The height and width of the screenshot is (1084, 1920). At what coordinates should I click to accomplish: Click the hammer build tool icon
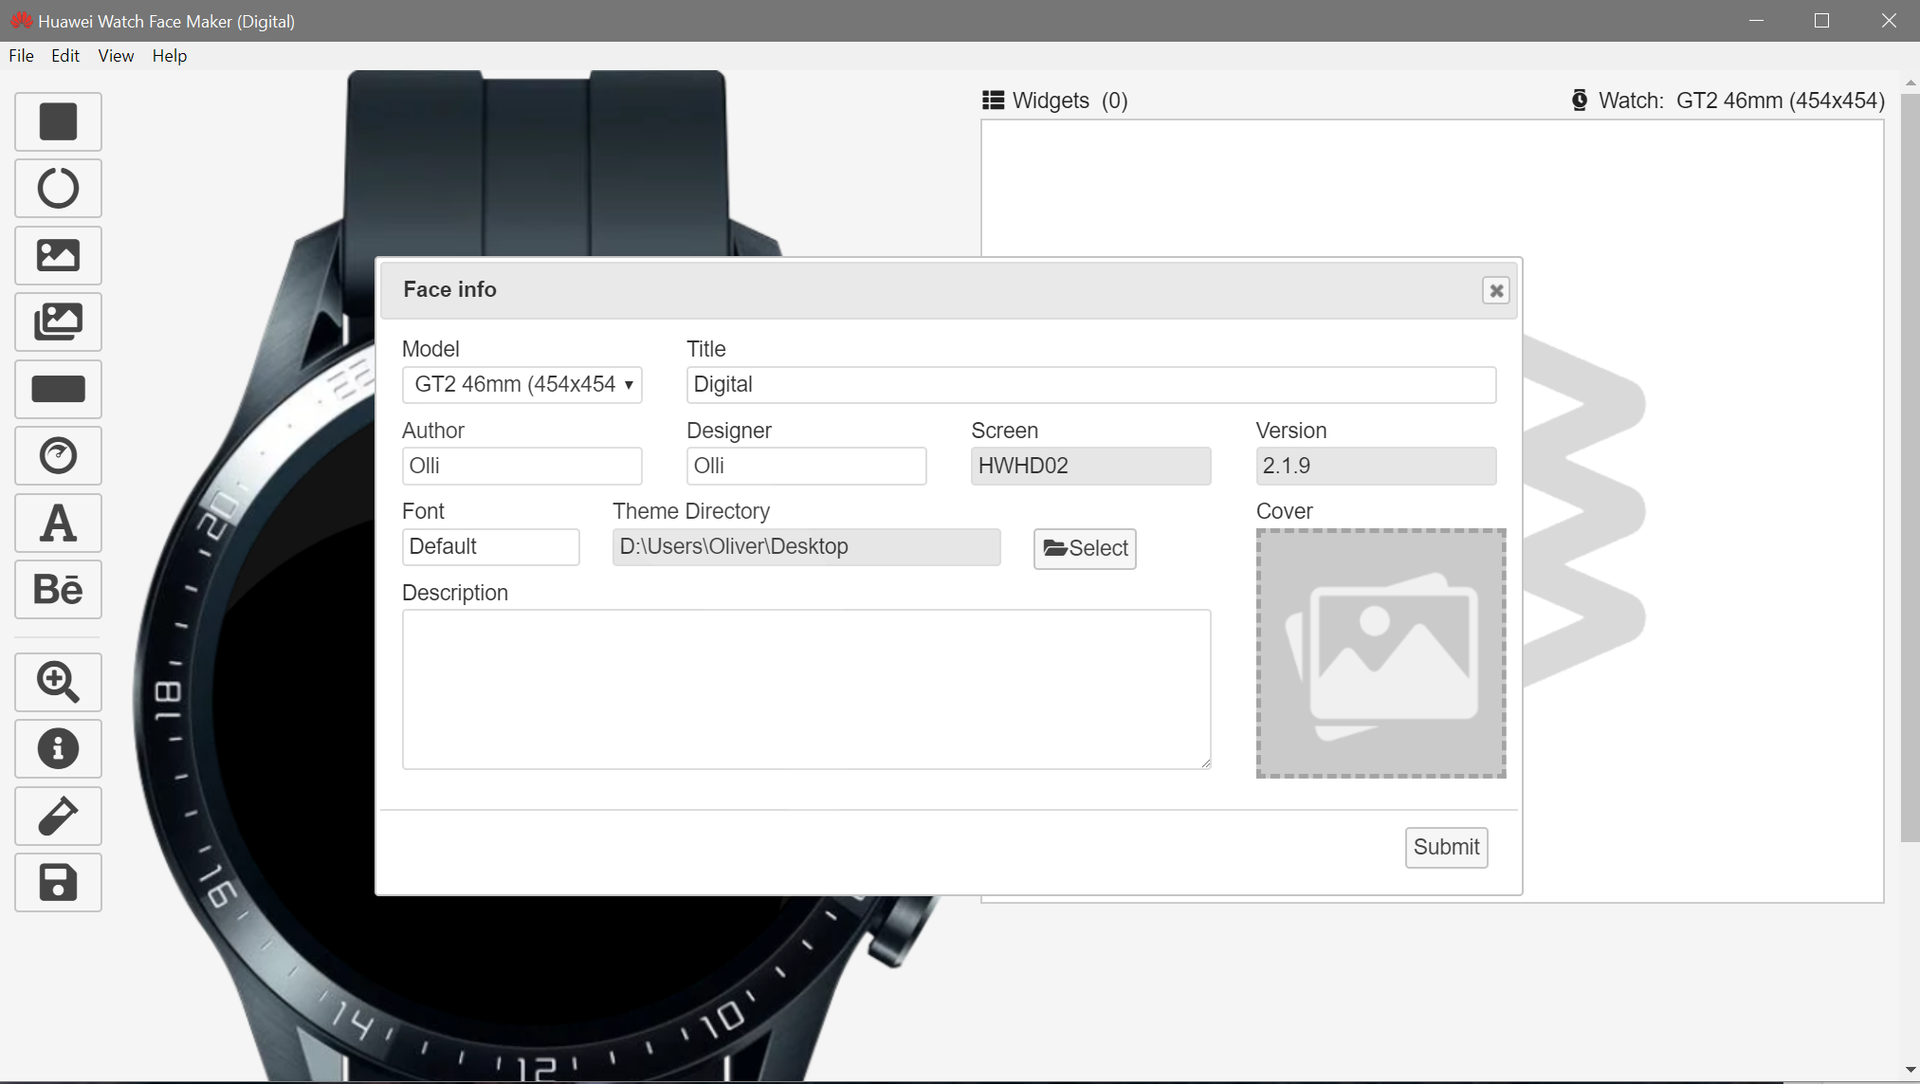coord(58,816)
